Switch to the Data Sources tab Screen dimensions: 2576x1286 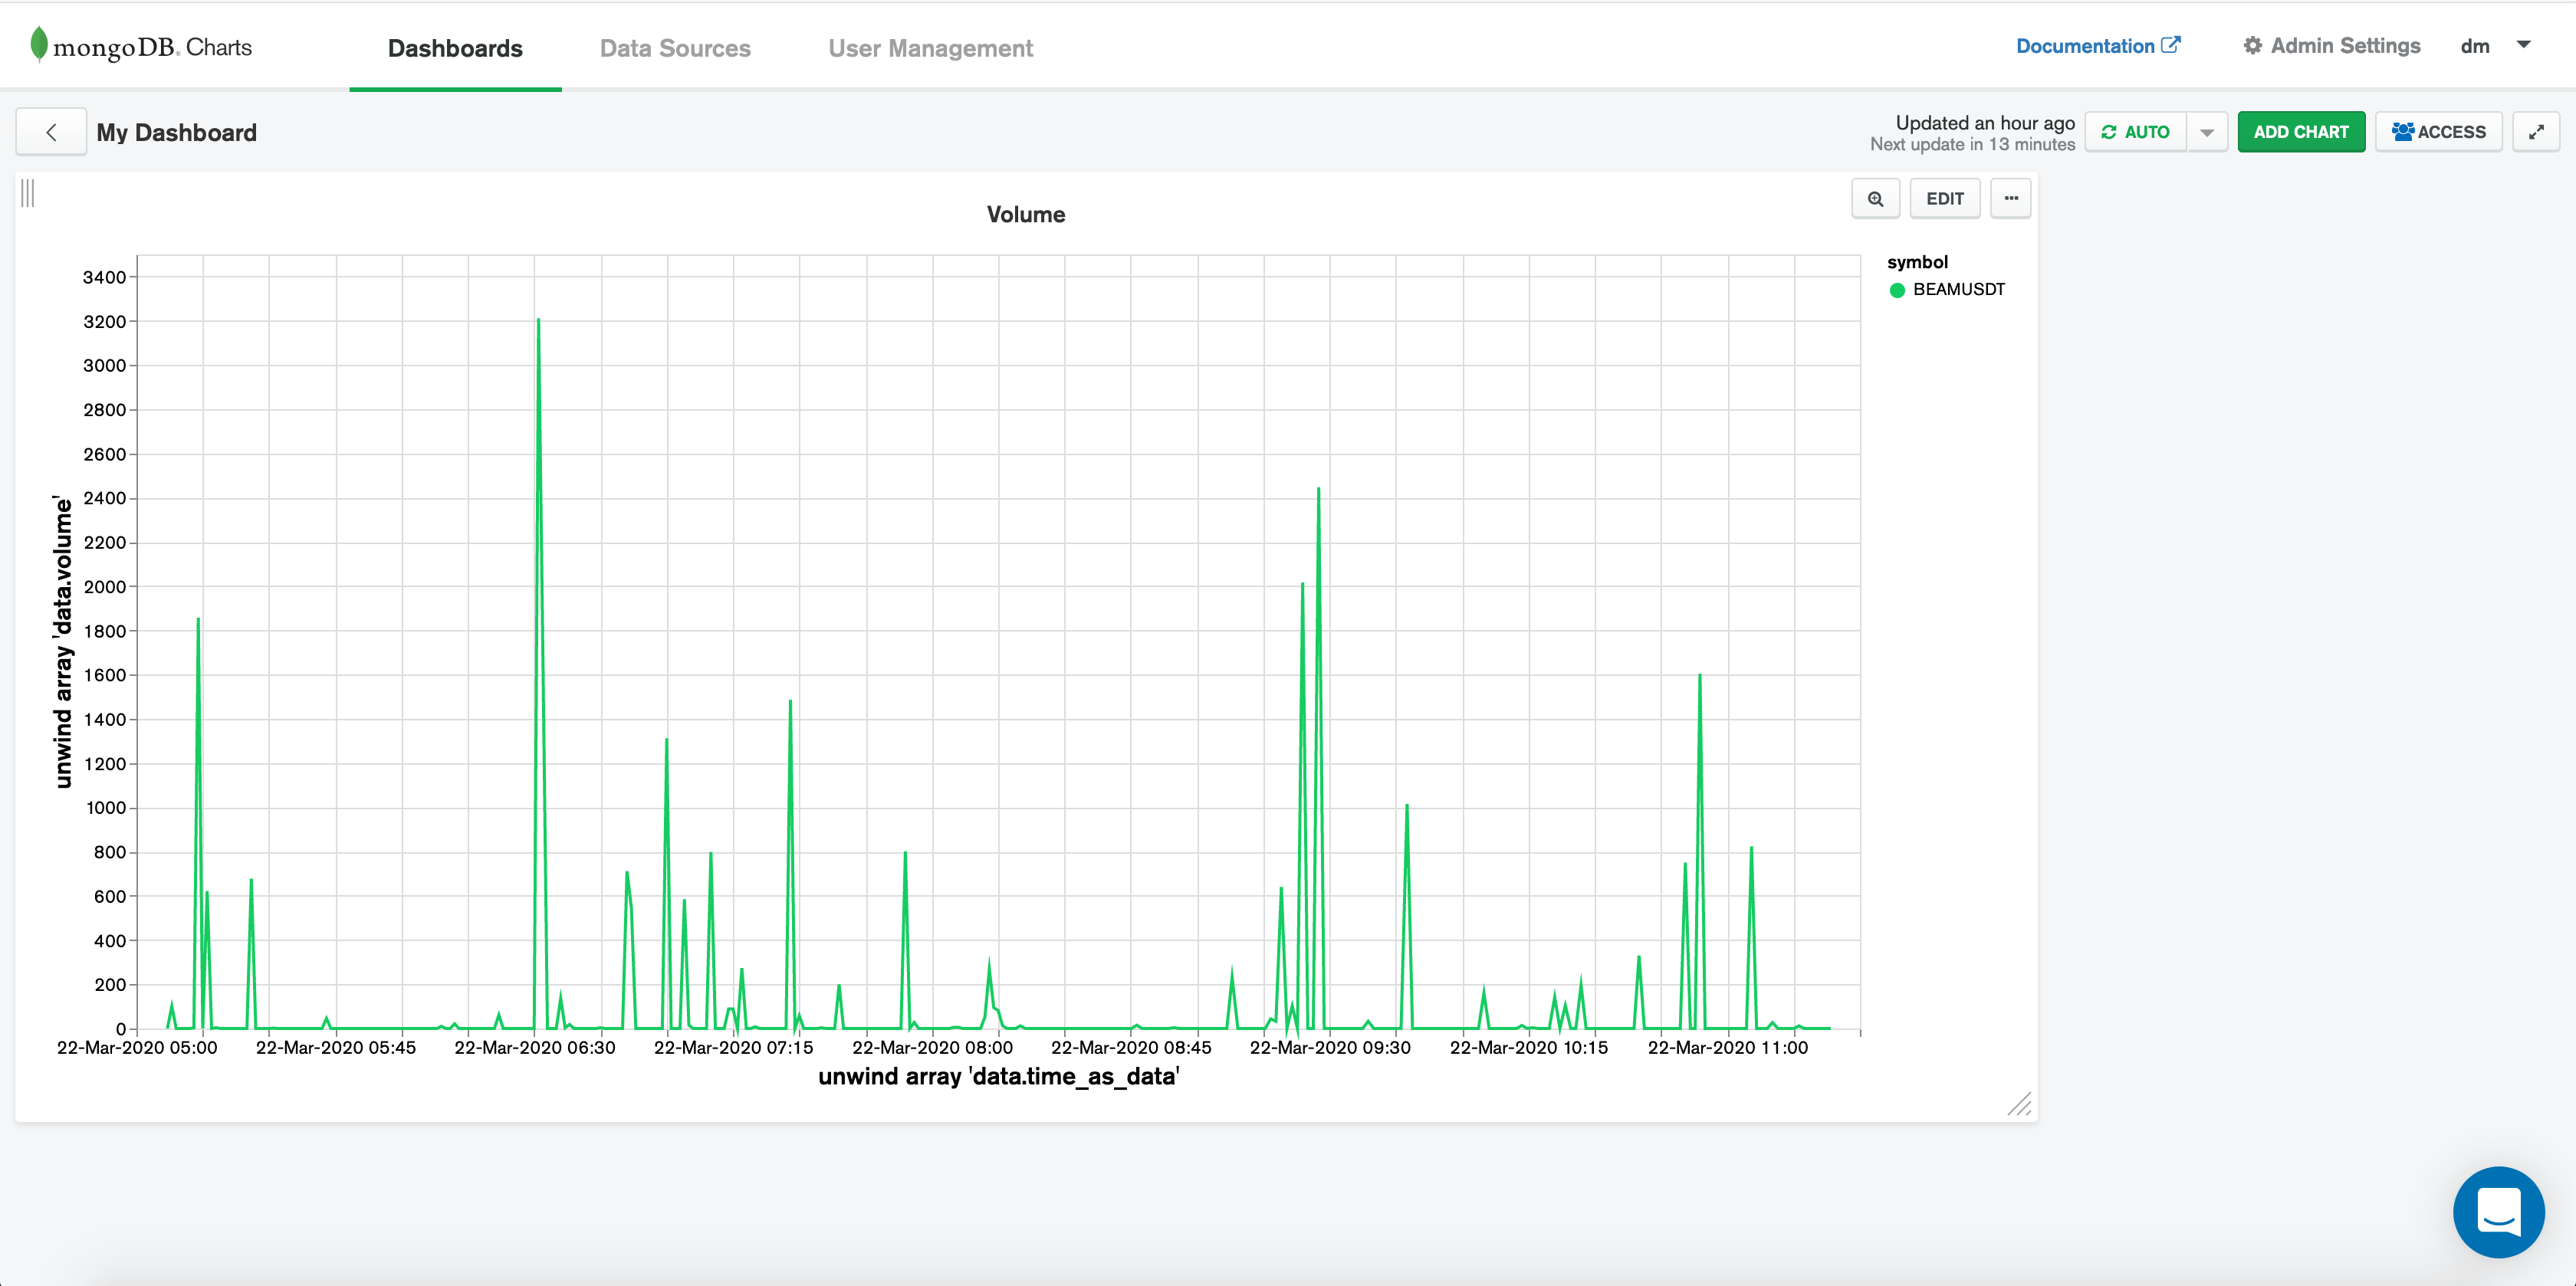pos(675,48)
